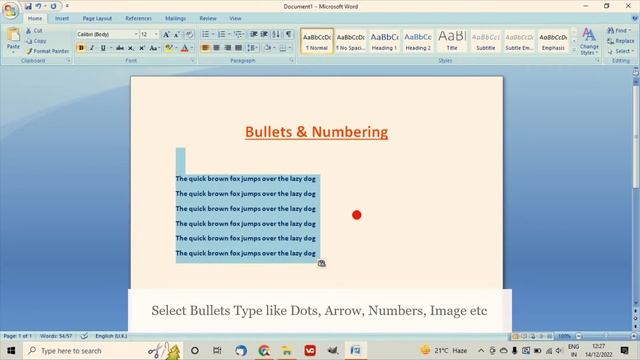Image resolution: width=640 pixels, height=360 pixels.
Task: Click the Sort icon
Action: 276,35
